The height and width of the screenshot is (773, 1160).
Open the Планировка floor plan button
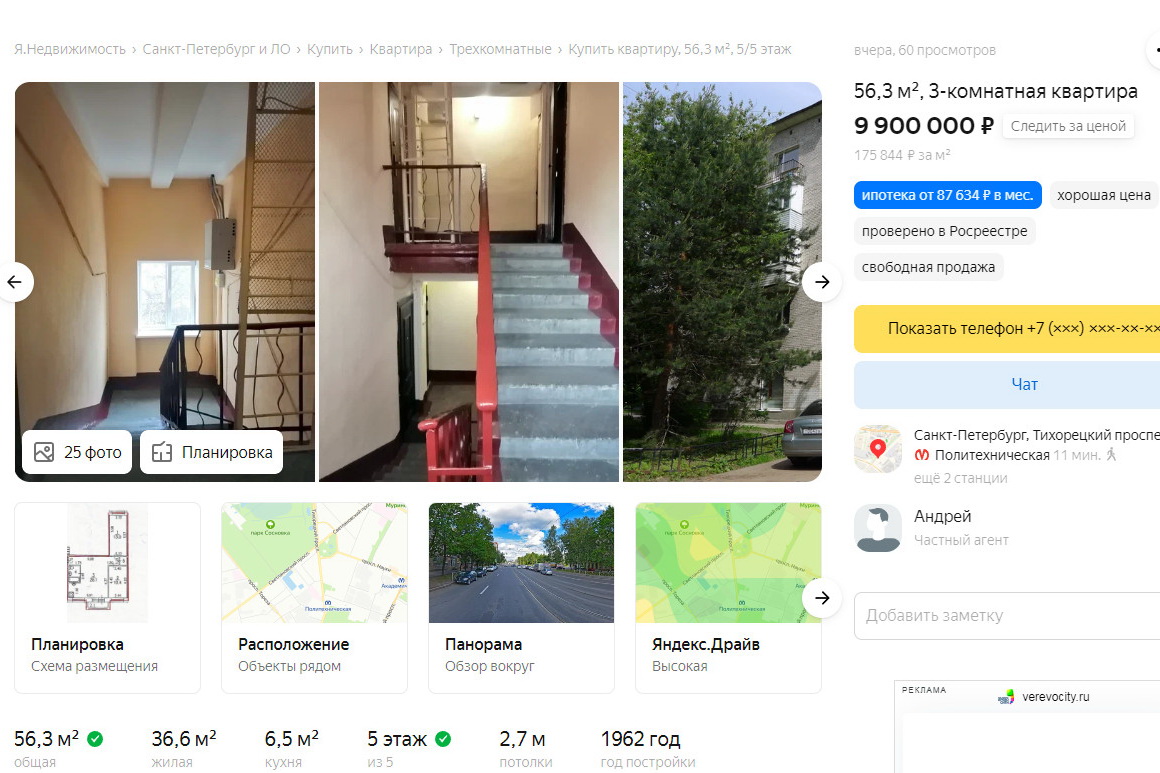(x=212, y=452)
